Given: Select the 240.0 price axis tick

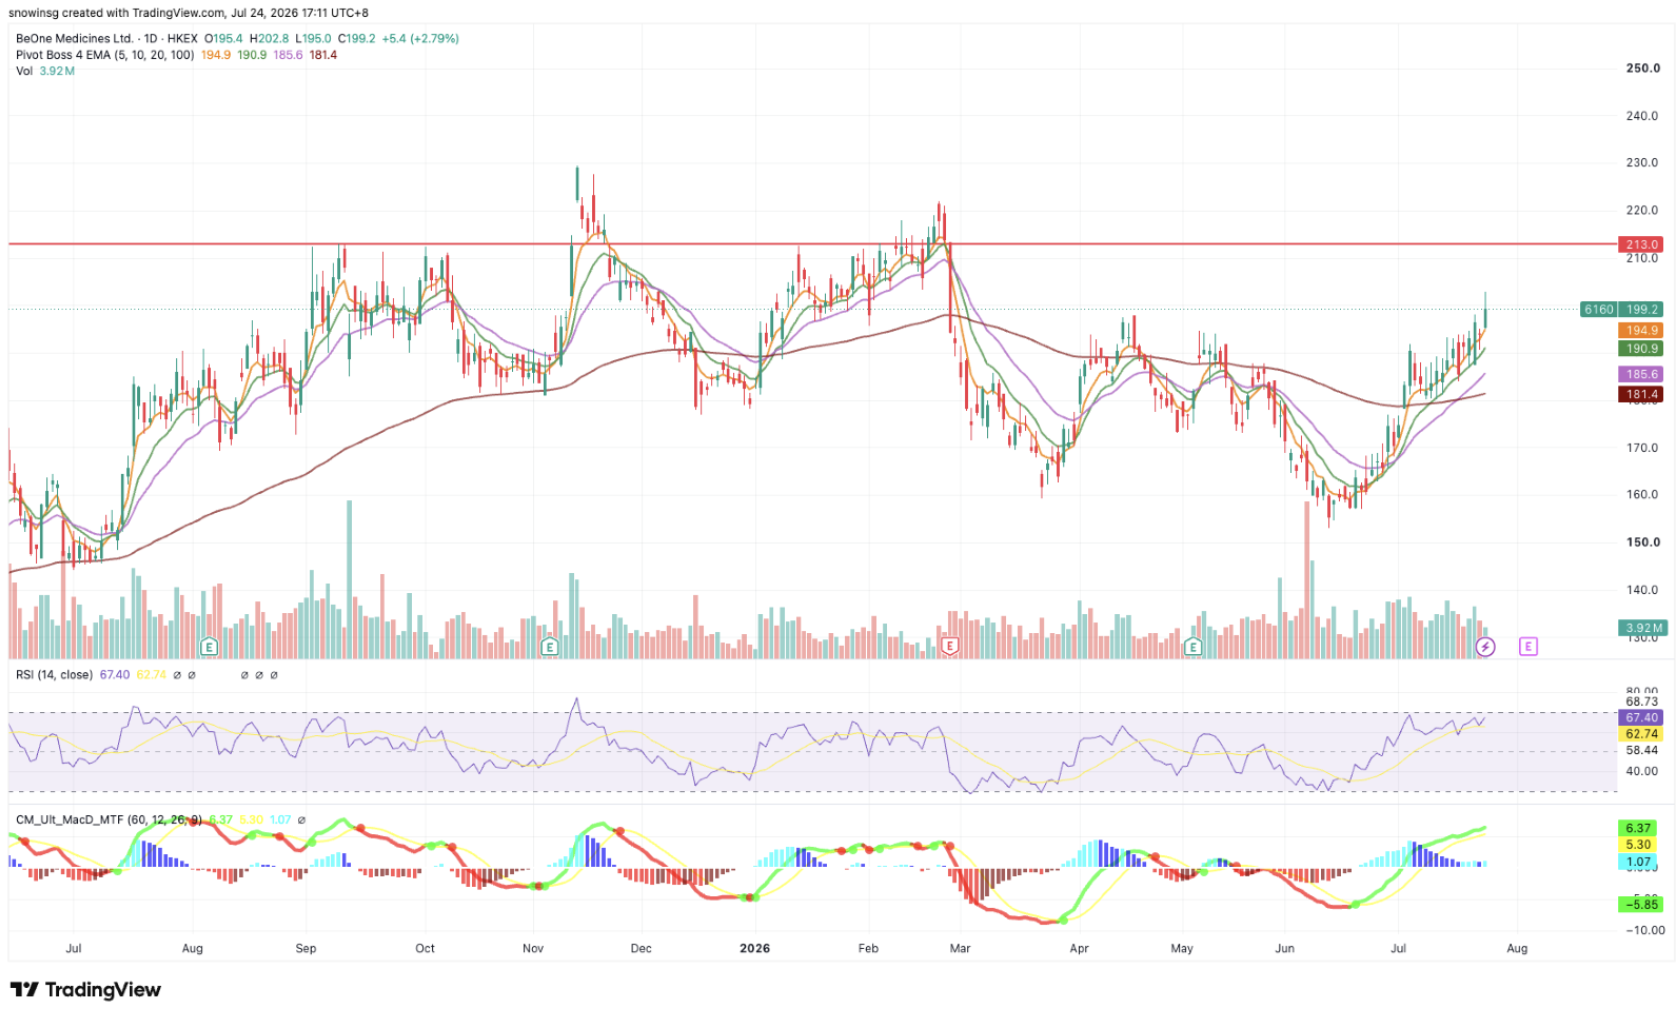Looking at the screenshot, I should [x=1643, y=116].
